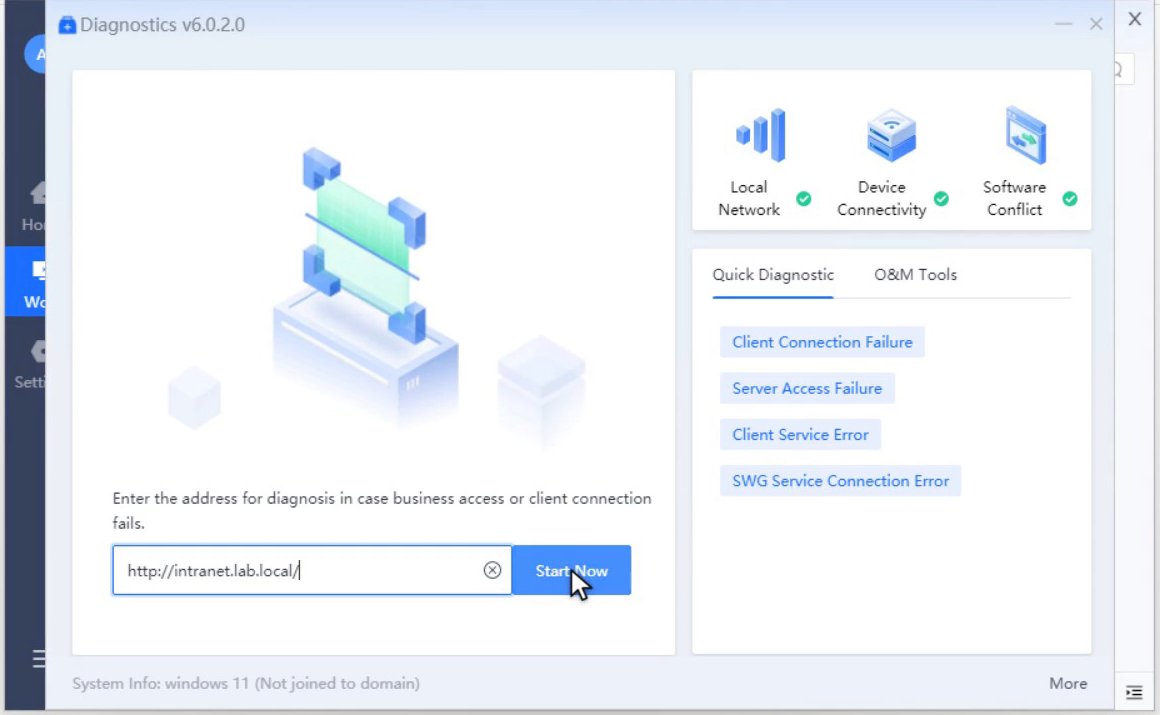Close the background window with the outer X
Image resolution: width=1160 pixels, height=715 pixels.
[1135, 19]
